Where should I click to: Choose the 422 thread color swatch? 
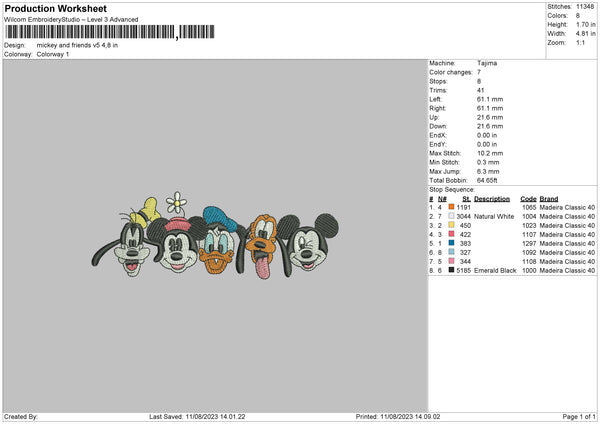452,234
